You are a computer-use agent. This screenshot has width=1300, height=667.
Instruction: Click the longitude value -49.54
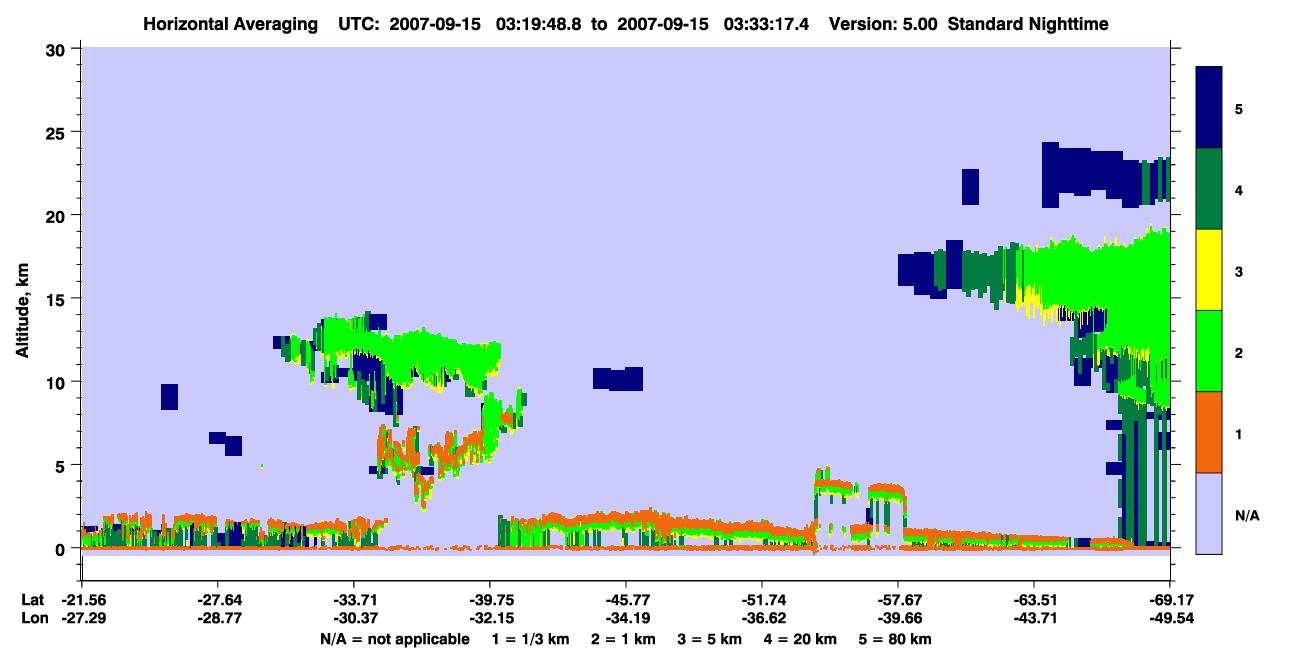point(1170,619)
